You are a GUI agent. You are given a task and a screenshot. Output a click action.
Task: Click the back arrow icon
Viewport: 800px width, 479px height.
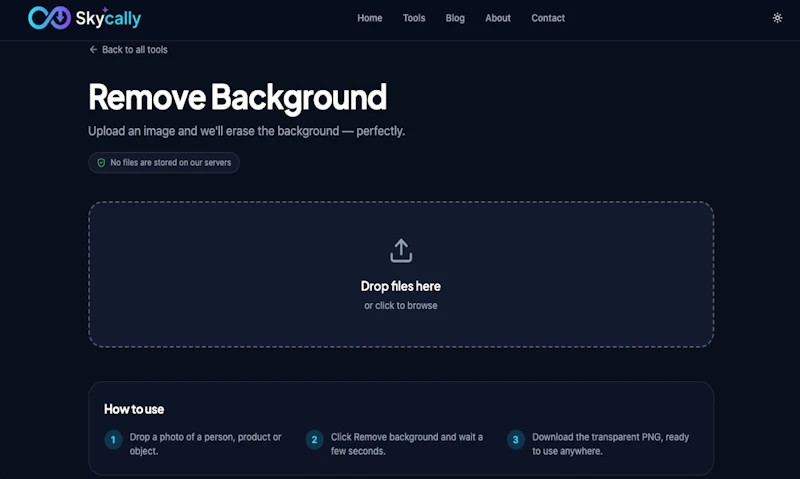93,49
